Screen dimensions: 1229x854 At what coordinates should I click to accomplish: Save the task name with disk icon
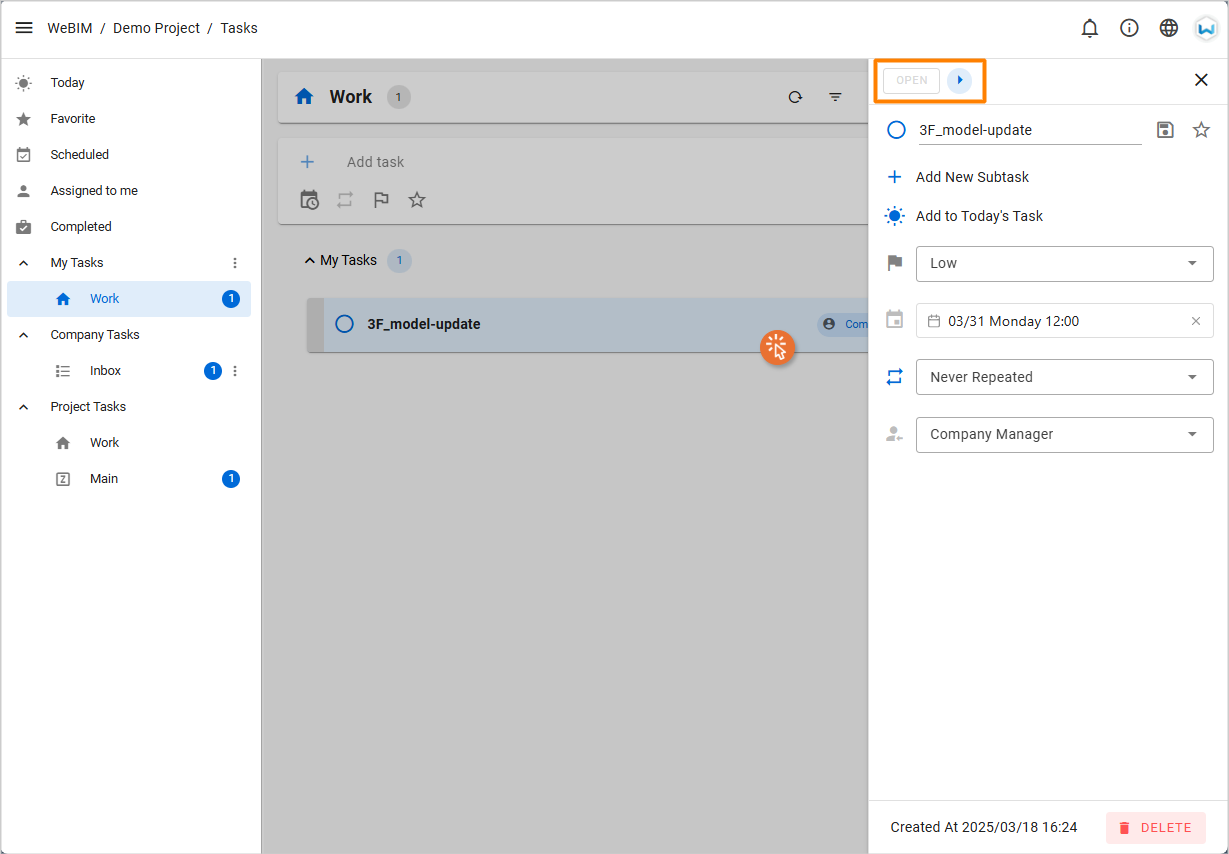tap(1165, 130)
